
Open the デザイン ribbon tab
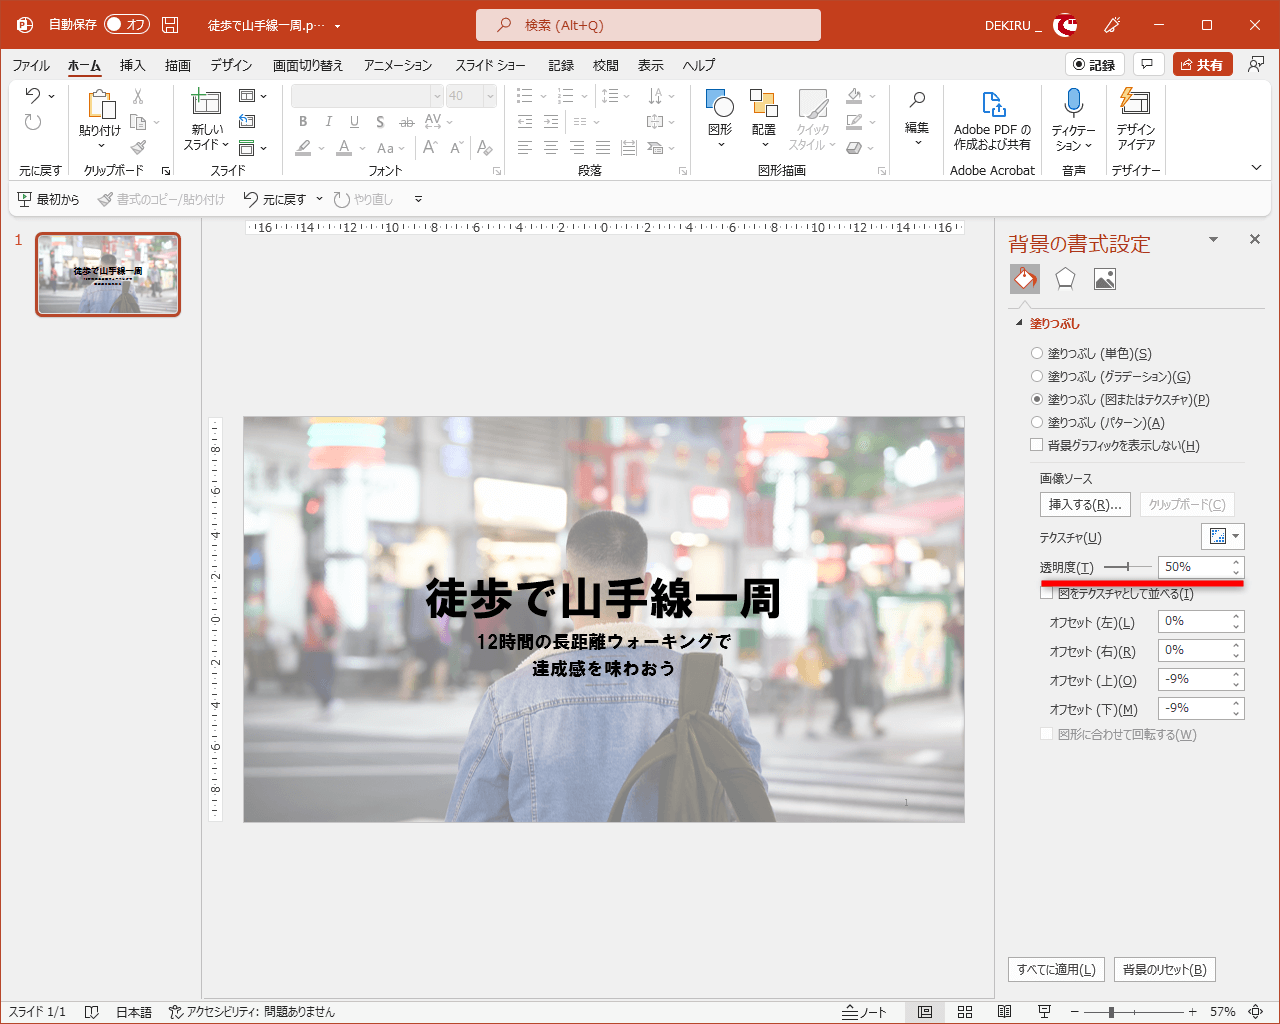click(231, 65)
